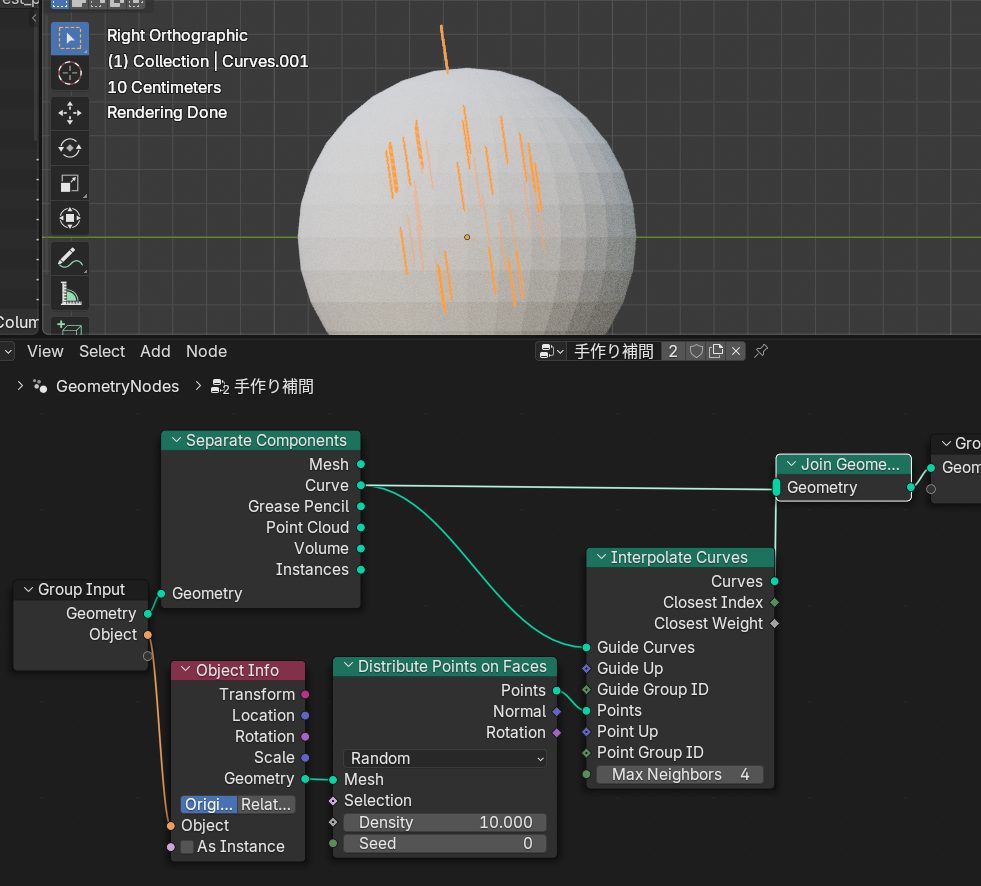The image size is (981, 886).
Task: Open the node group browse dropdown
Action: (x=551, y=351)
